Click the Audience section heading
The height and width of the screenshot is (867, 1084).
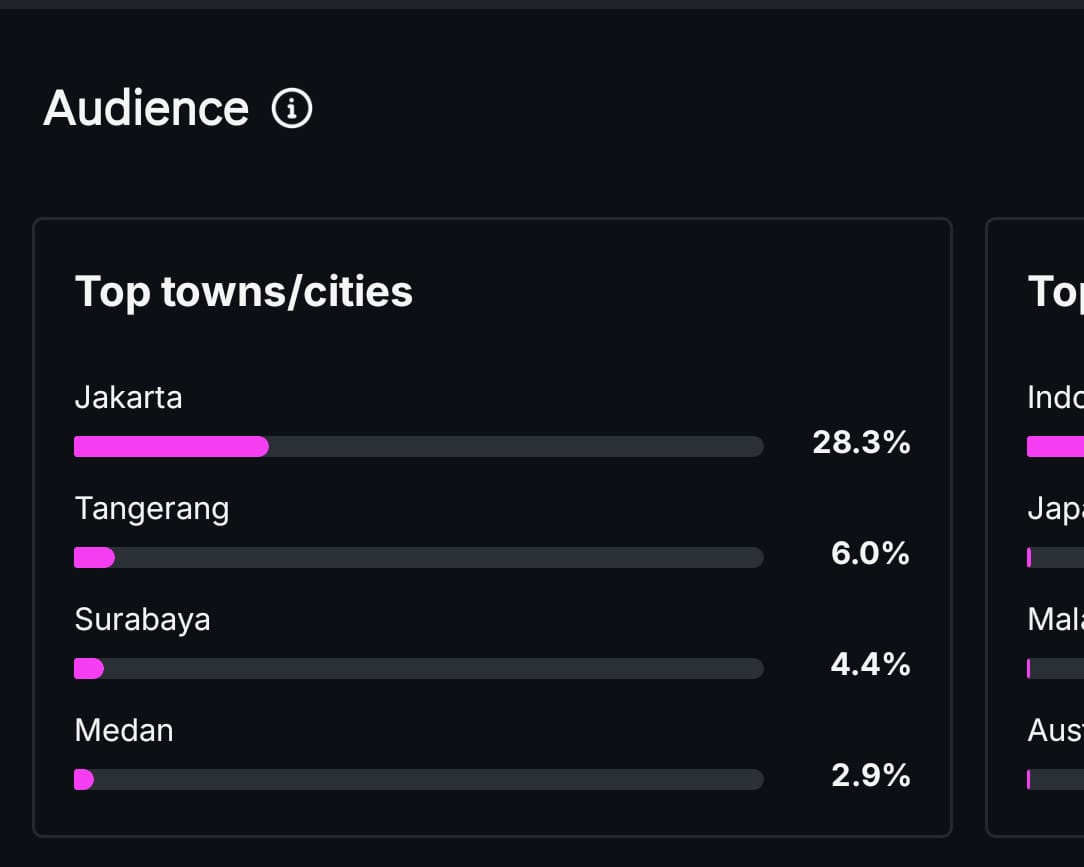(x=146, y=108)
